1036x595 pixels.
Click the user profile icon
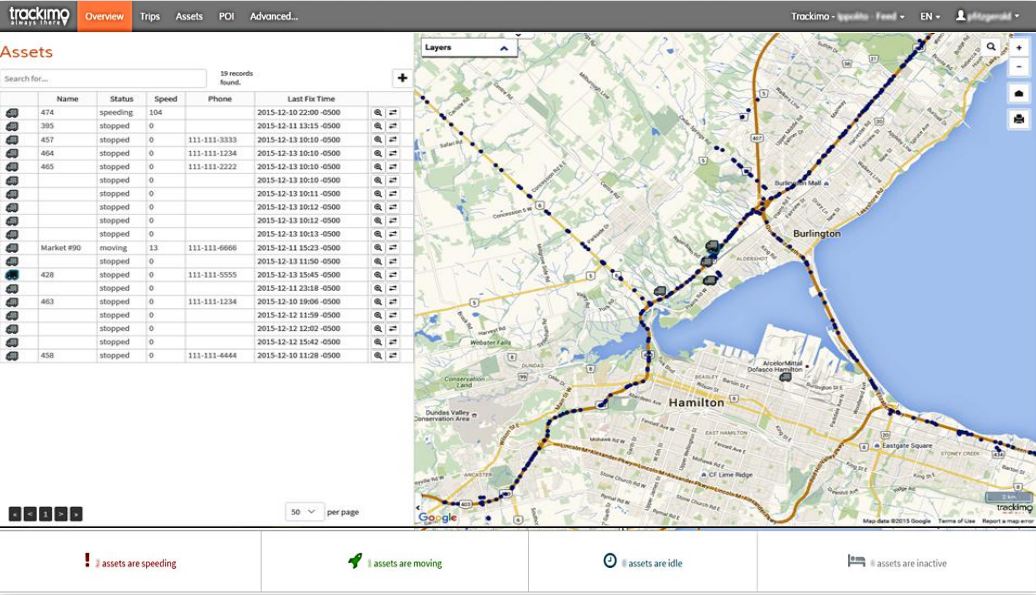pyautogui.click(x=961, y=15)
